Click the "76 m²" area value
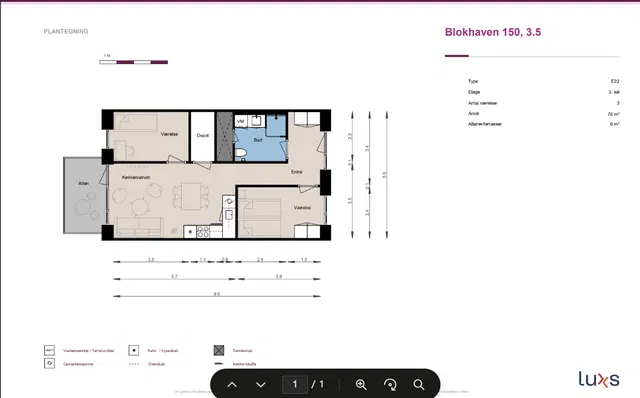 tap(613, 114)
